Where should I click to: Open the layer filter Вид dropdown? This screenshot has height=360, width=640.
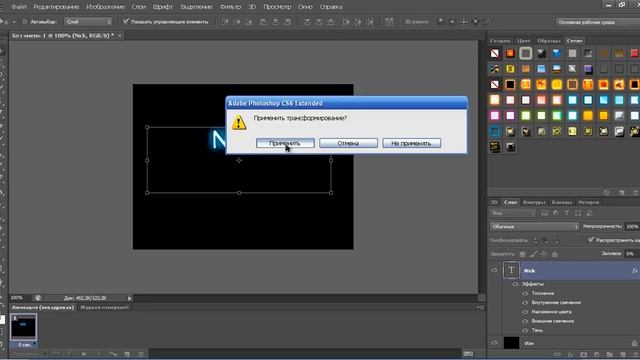(513, 213)
